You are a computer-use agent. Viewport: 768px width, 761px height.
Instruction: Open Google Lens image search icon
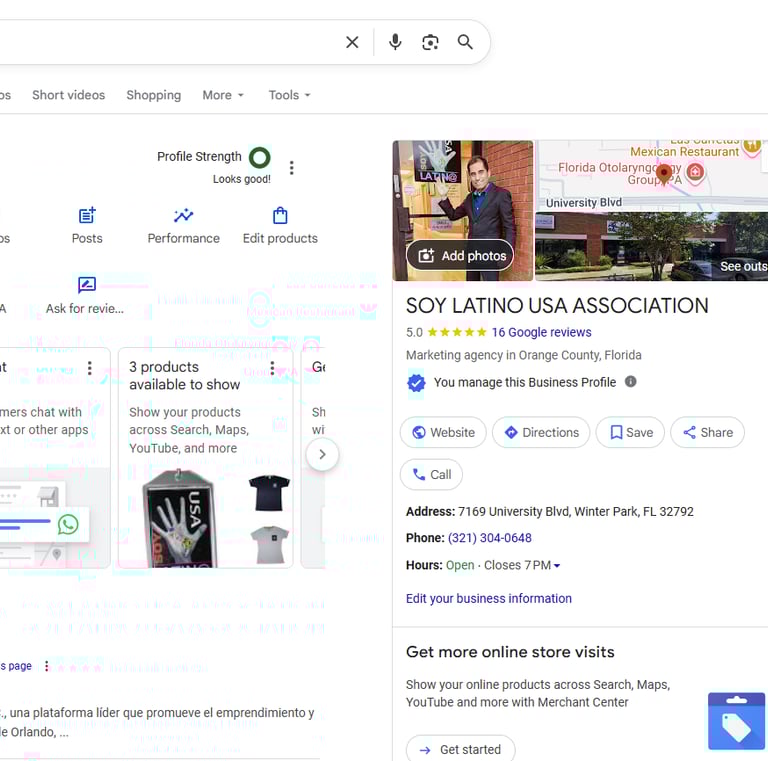pyautogui.click(x=430, y=43)
